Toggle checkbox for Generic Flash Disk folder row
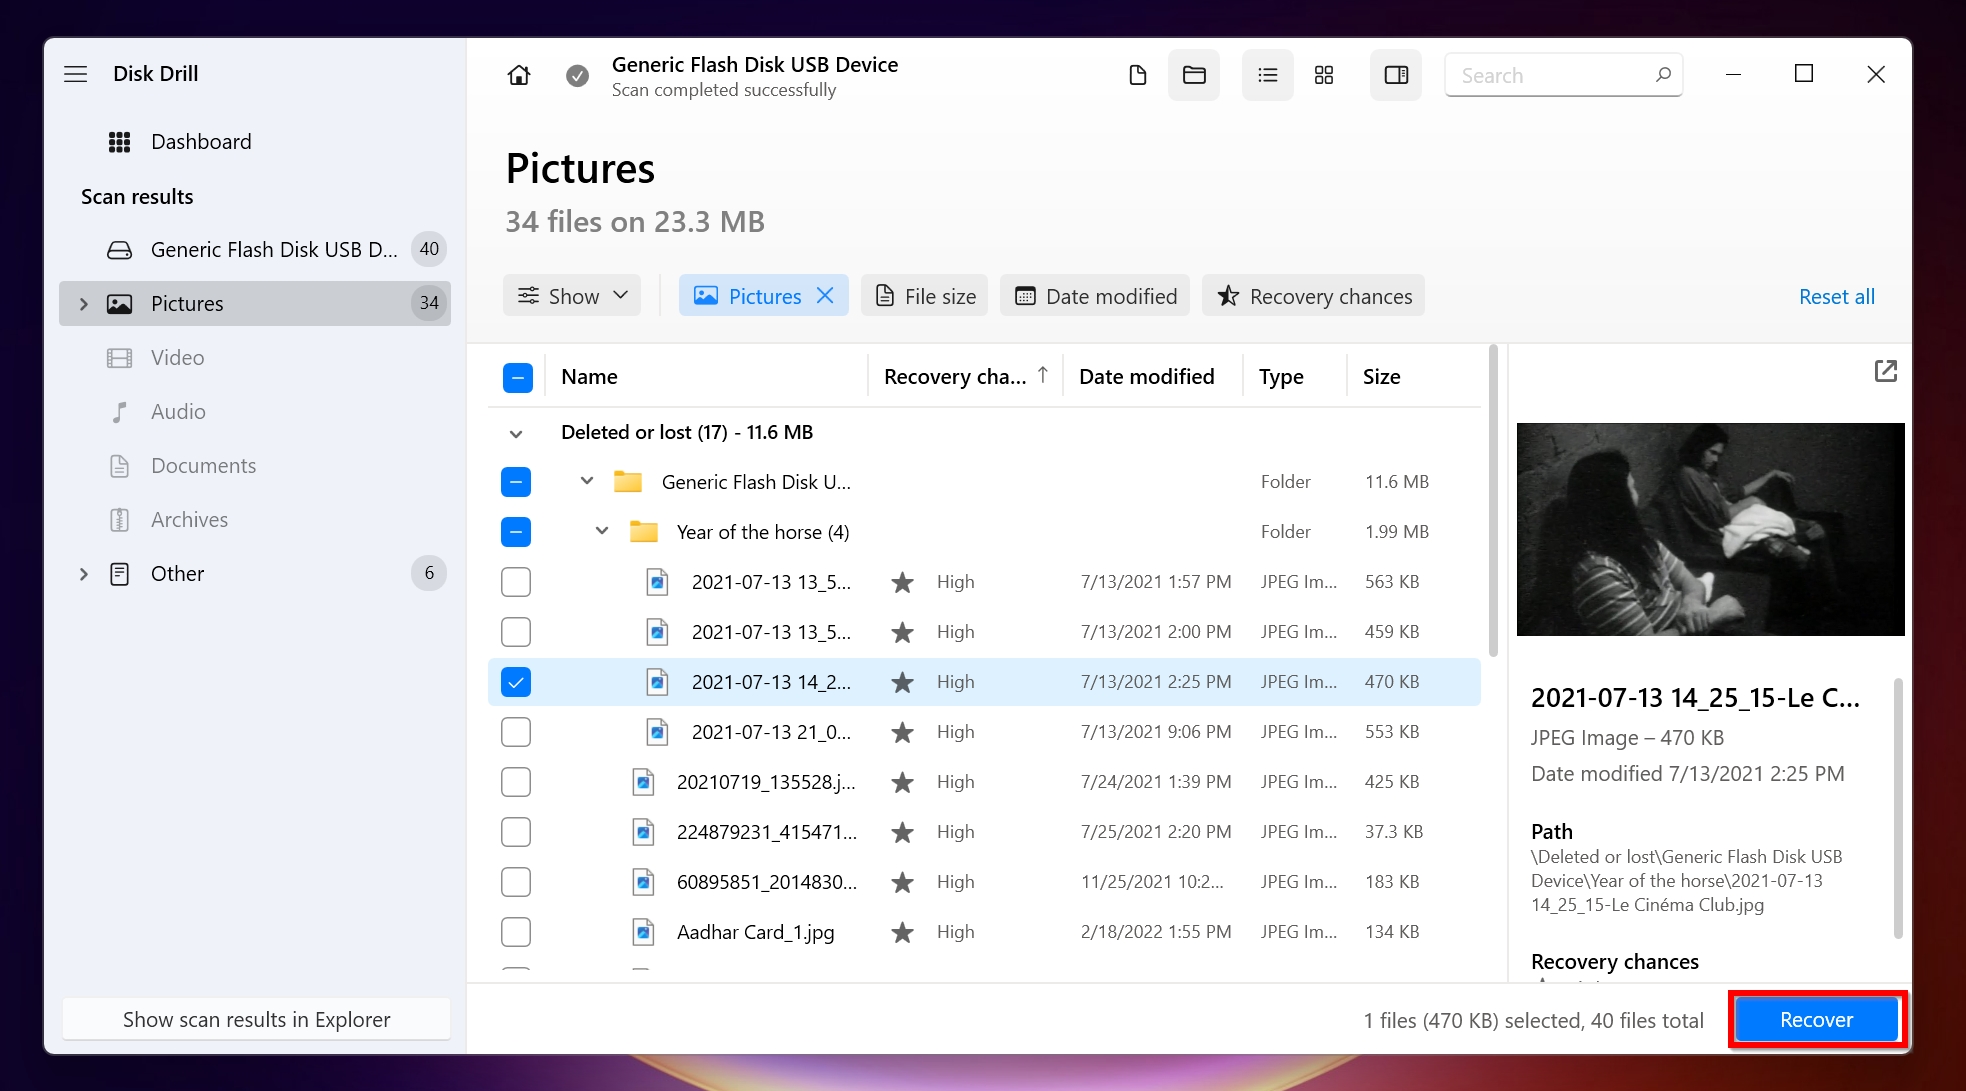 point(516,482)
